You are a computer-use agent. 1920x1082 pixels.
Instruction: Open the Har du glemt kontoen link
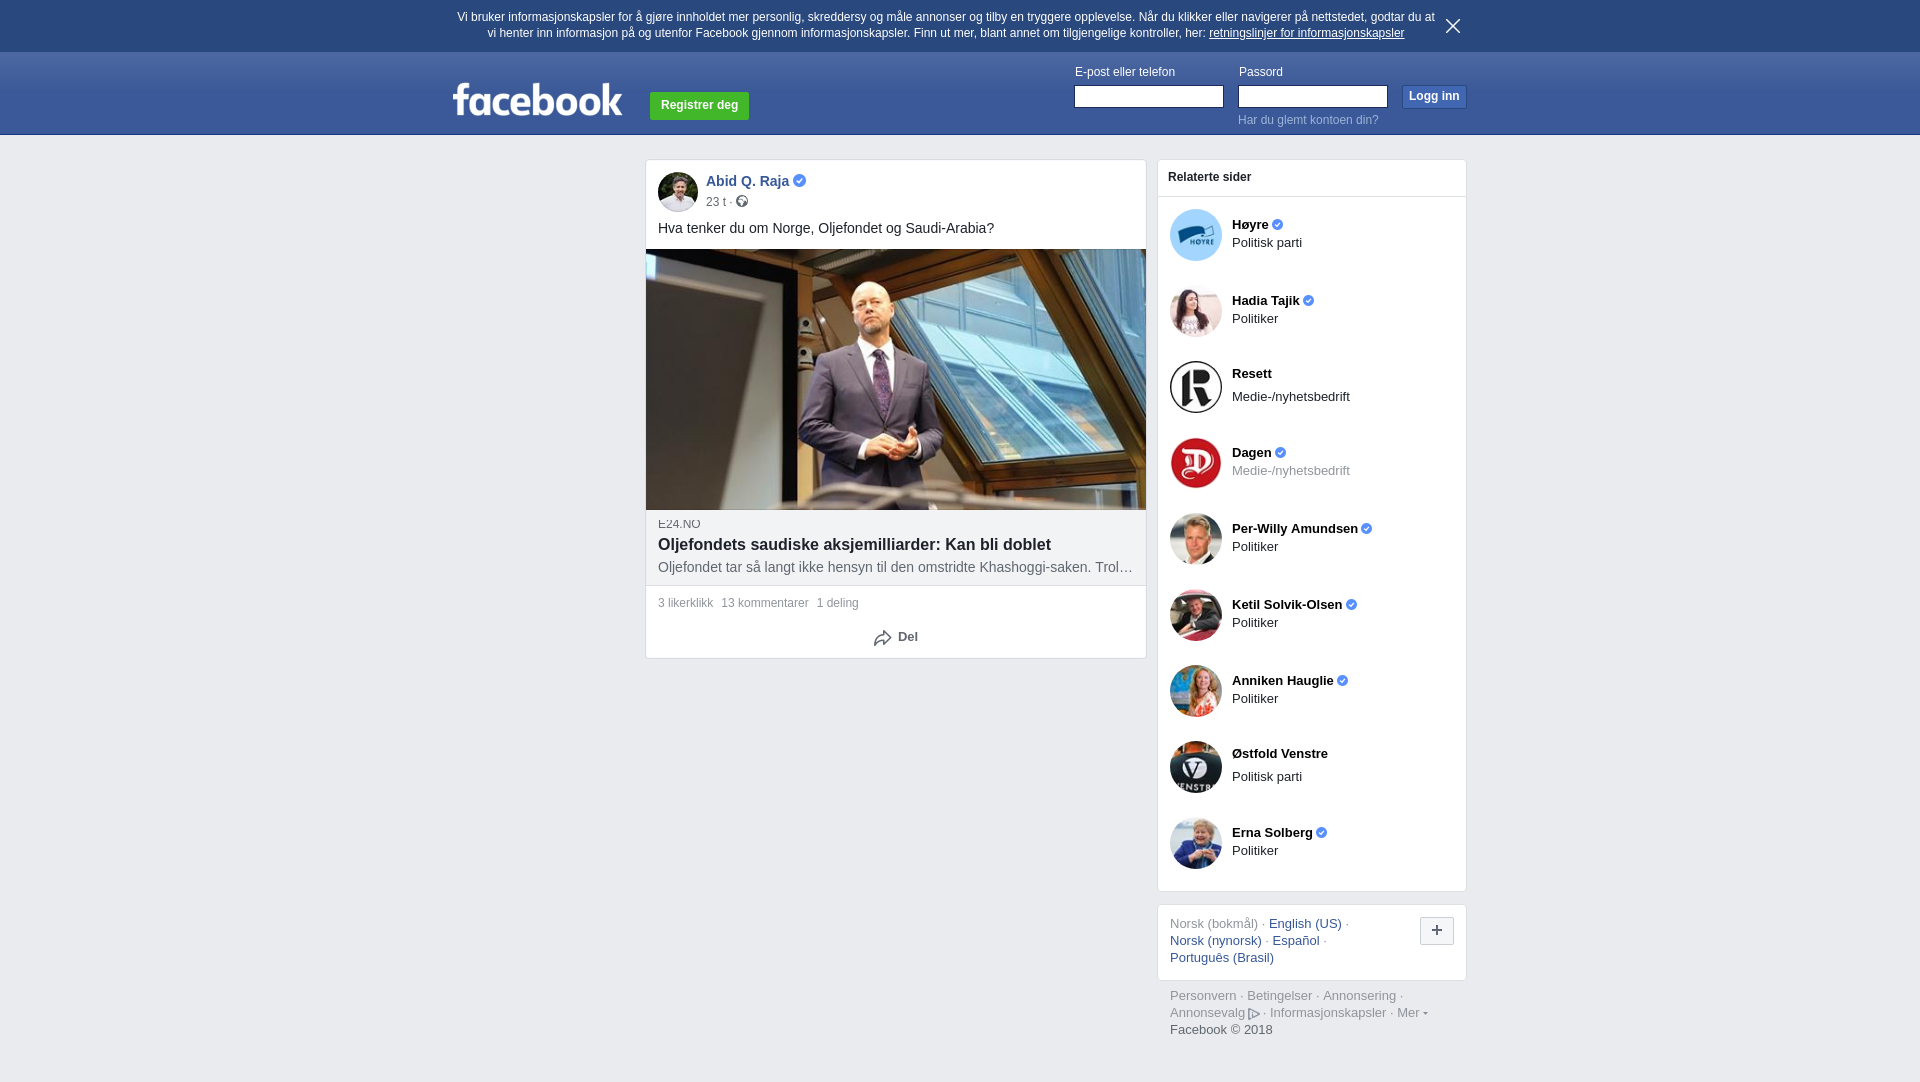(x=1308, y=120)
